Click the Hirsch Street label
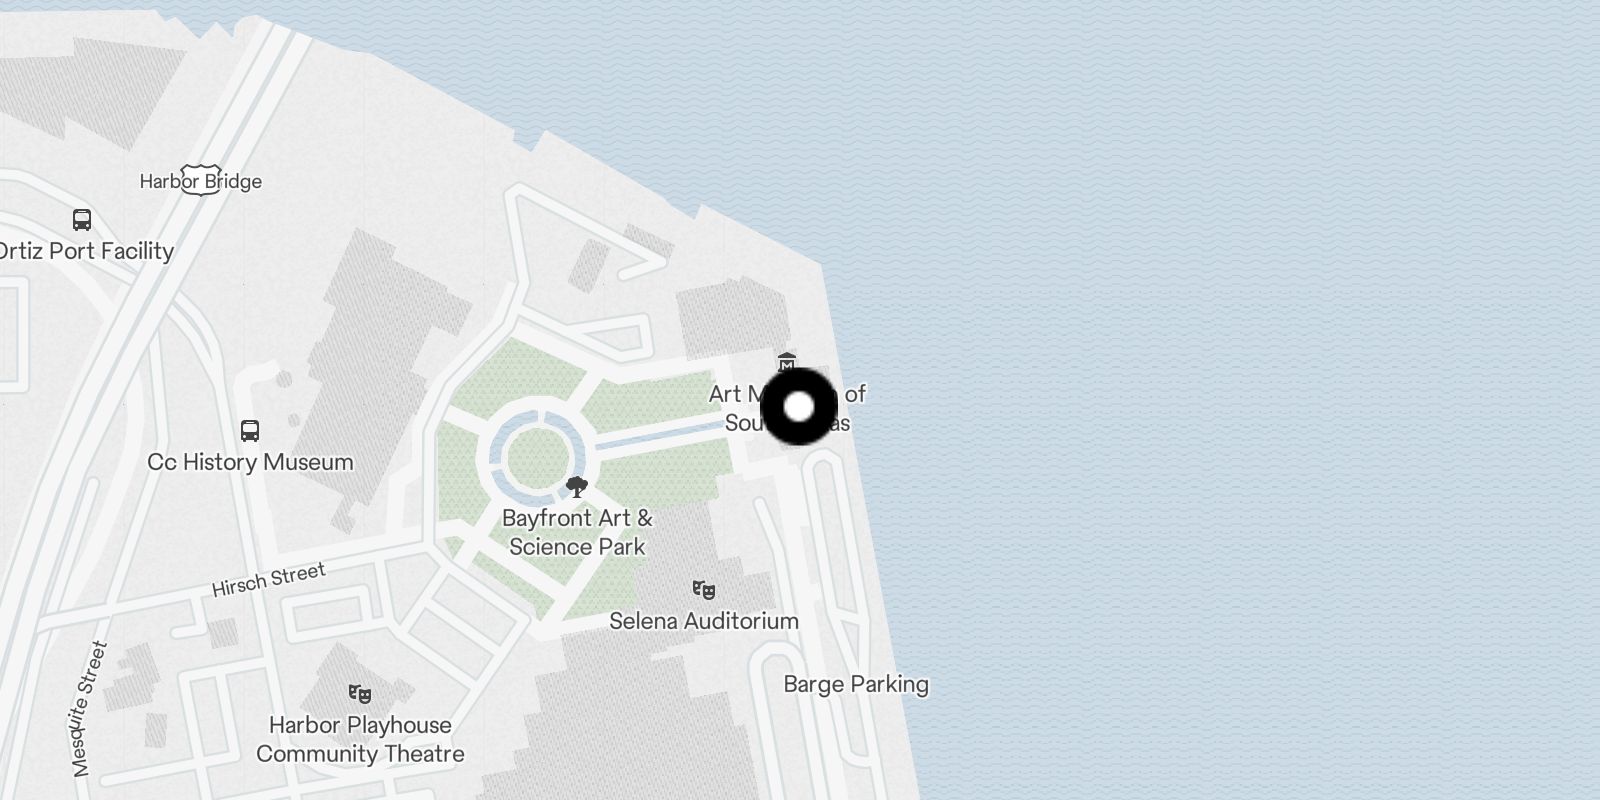 (269, 580)
